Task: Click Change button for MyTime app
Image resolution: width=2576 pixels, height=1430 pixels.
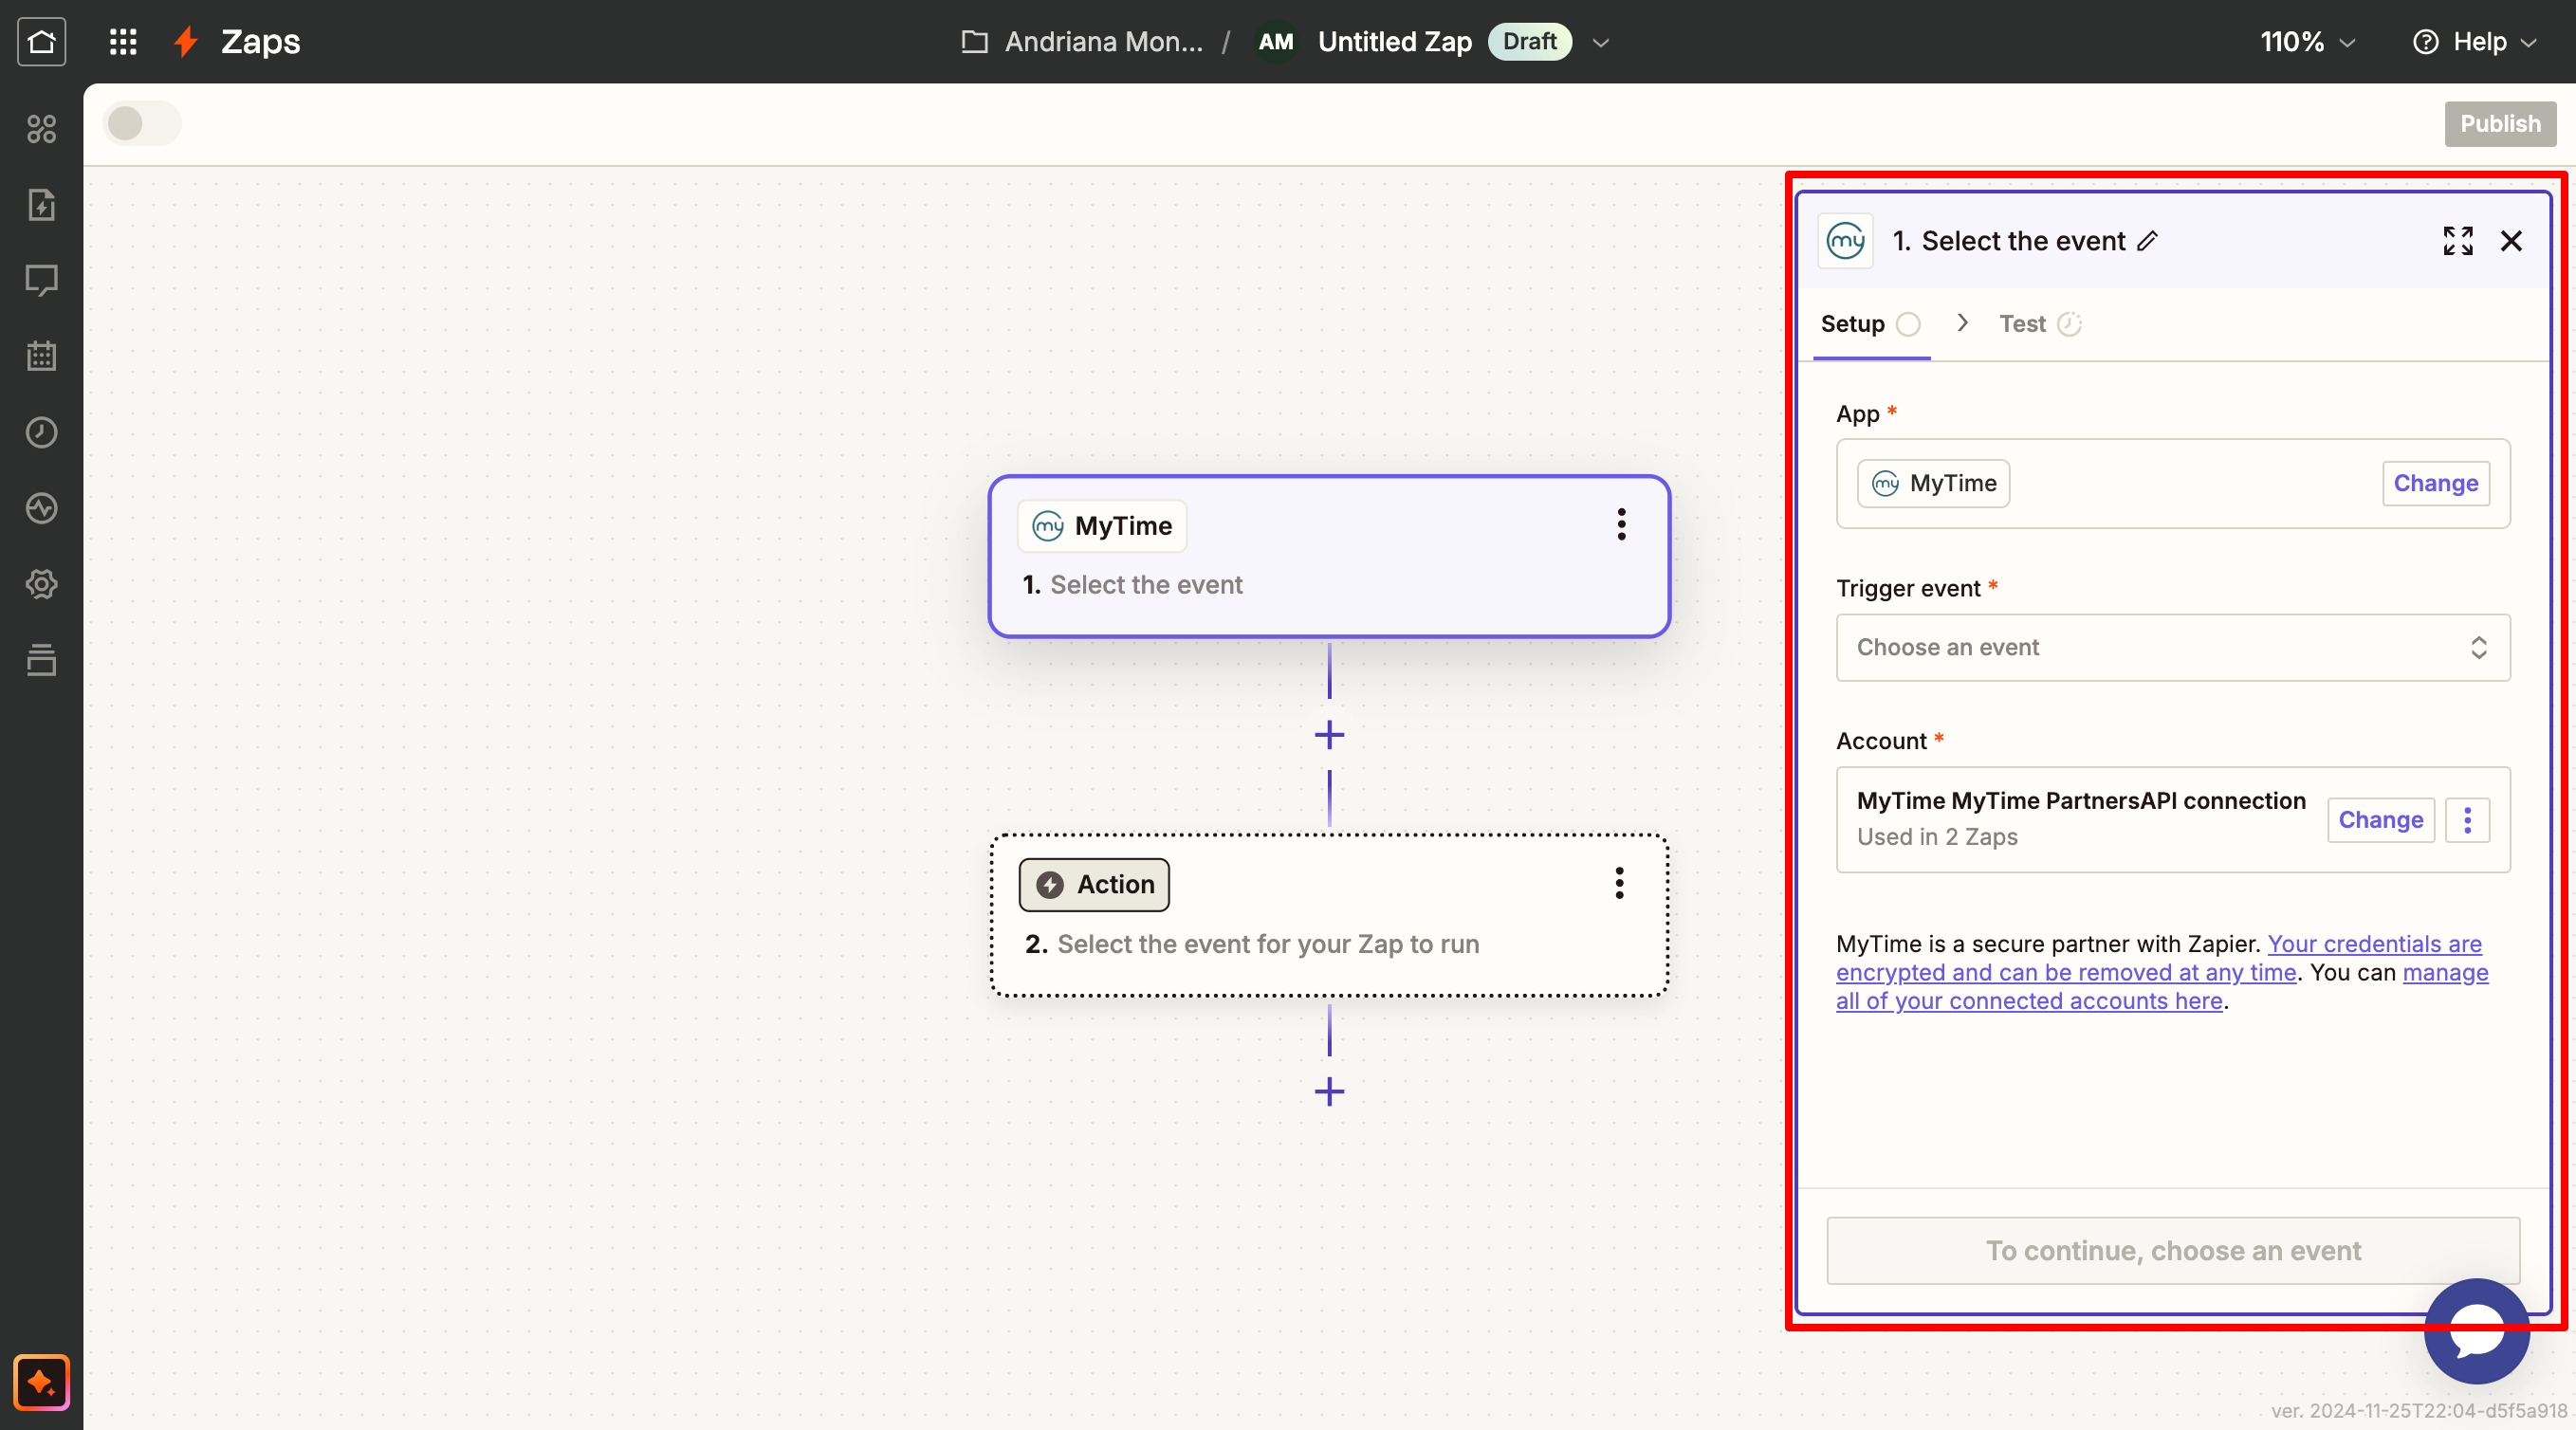Action: coord(2435,483)
